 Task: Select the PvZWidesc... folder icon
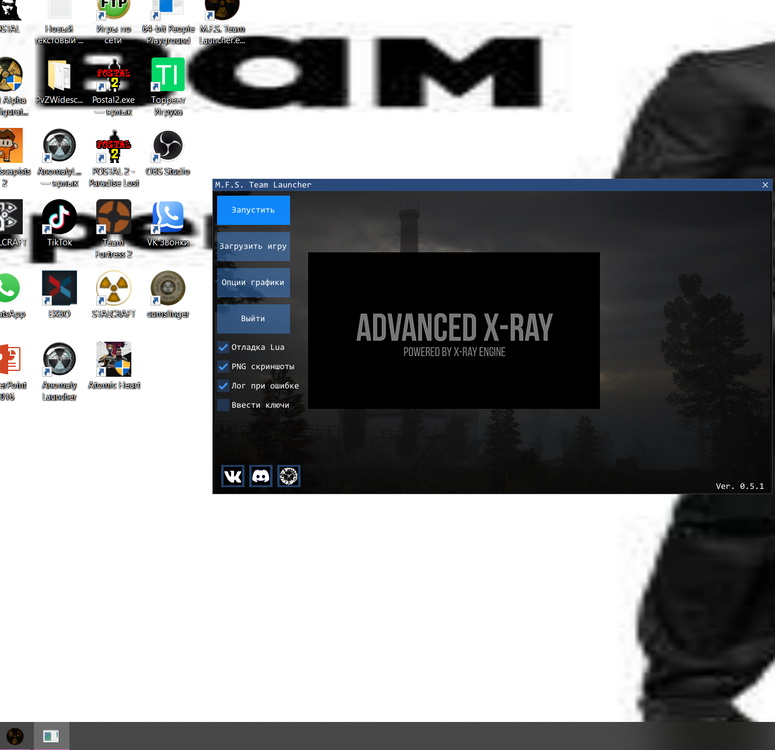click(59, 82)
